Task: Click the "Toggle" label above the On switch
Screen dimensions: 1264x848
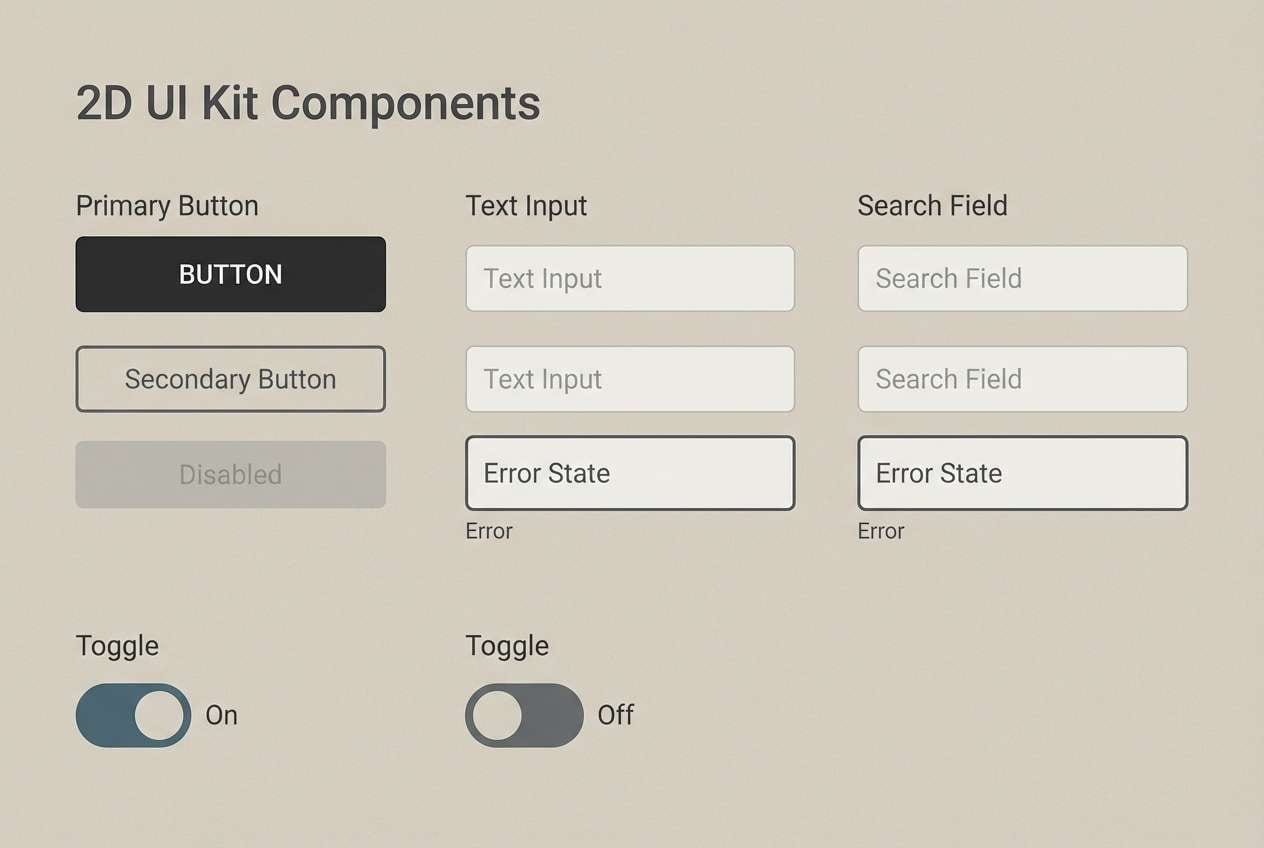Action: point(117,646)
